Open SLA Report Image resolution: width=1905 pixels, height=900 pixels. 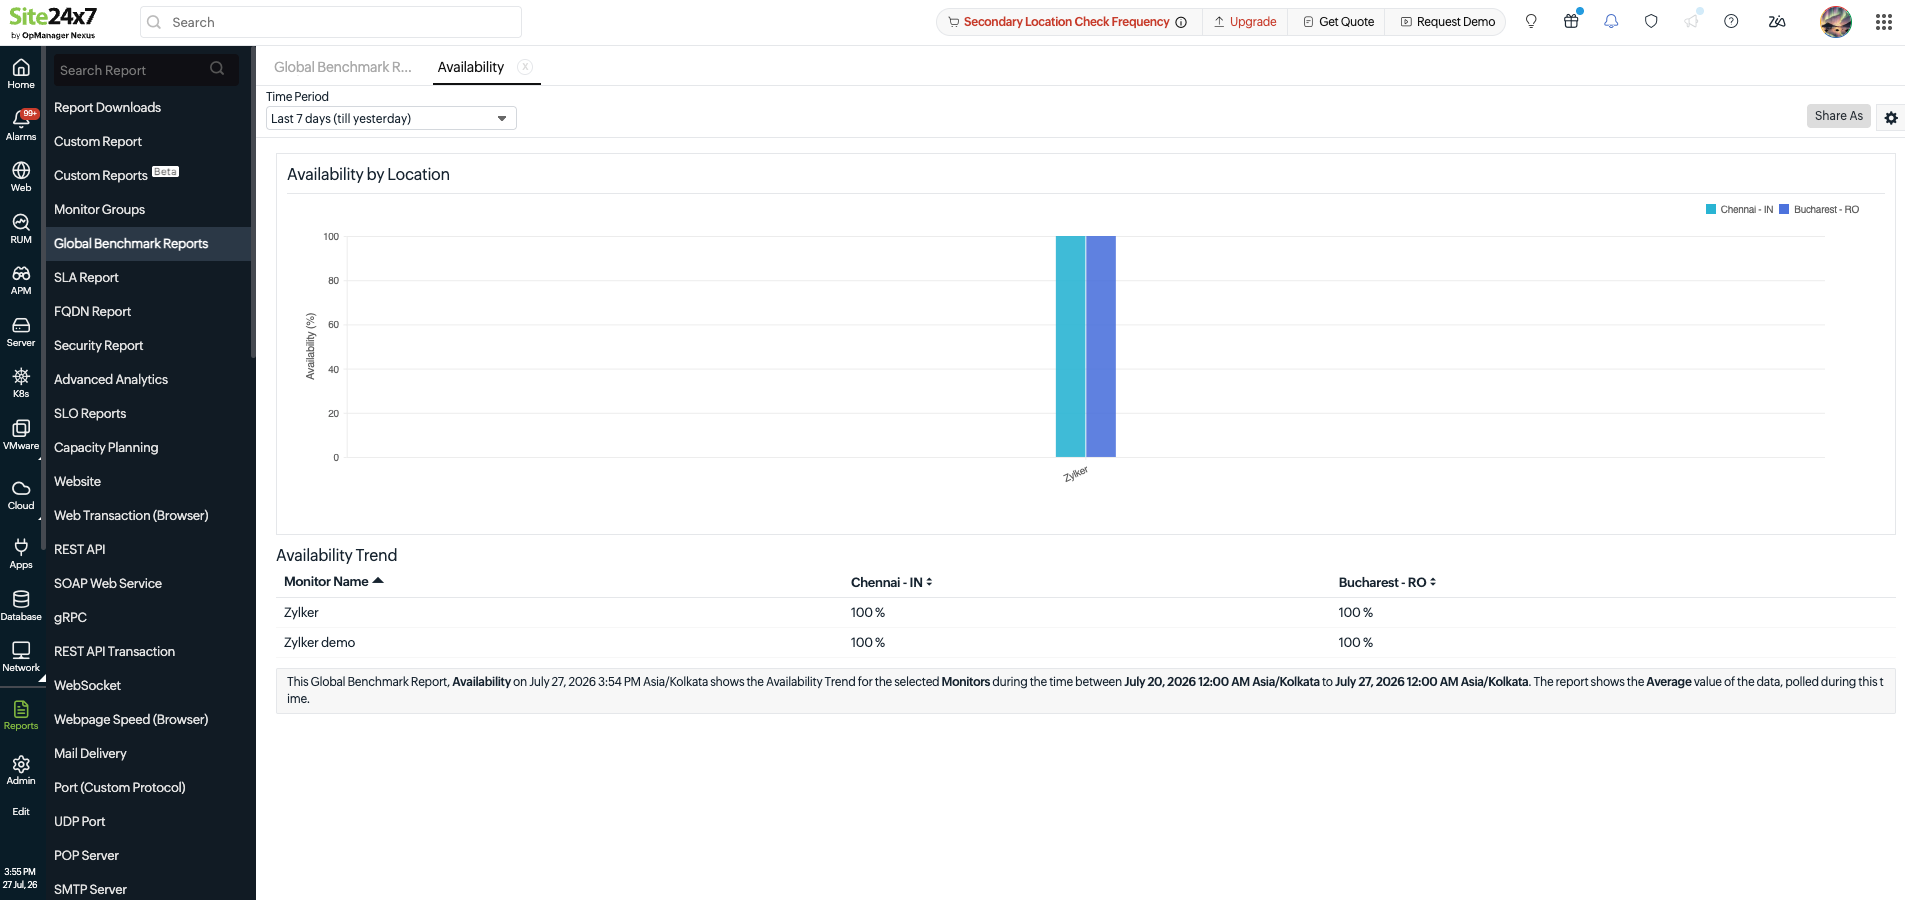[x=86, y=277]
